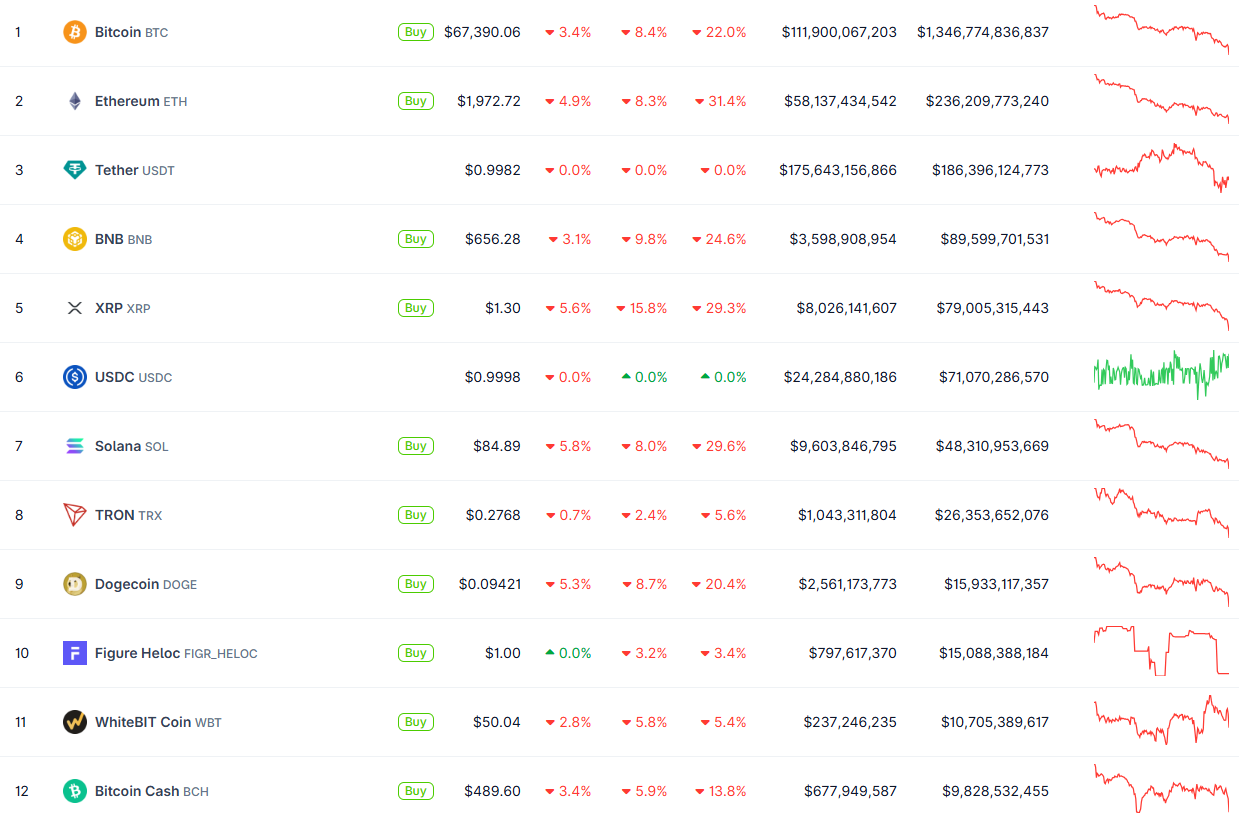Select the Tether USDT icon

pyautogui.click(x=75, y=170)
